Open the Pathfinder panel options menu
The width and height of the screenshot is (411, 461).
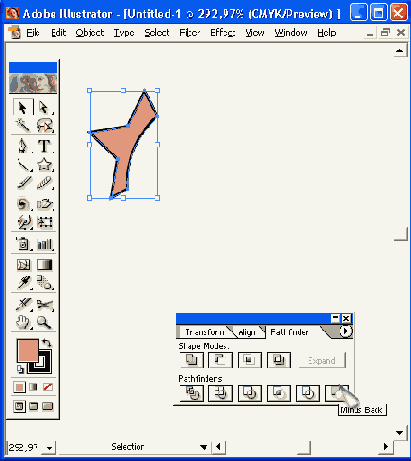tap(346, 331)
